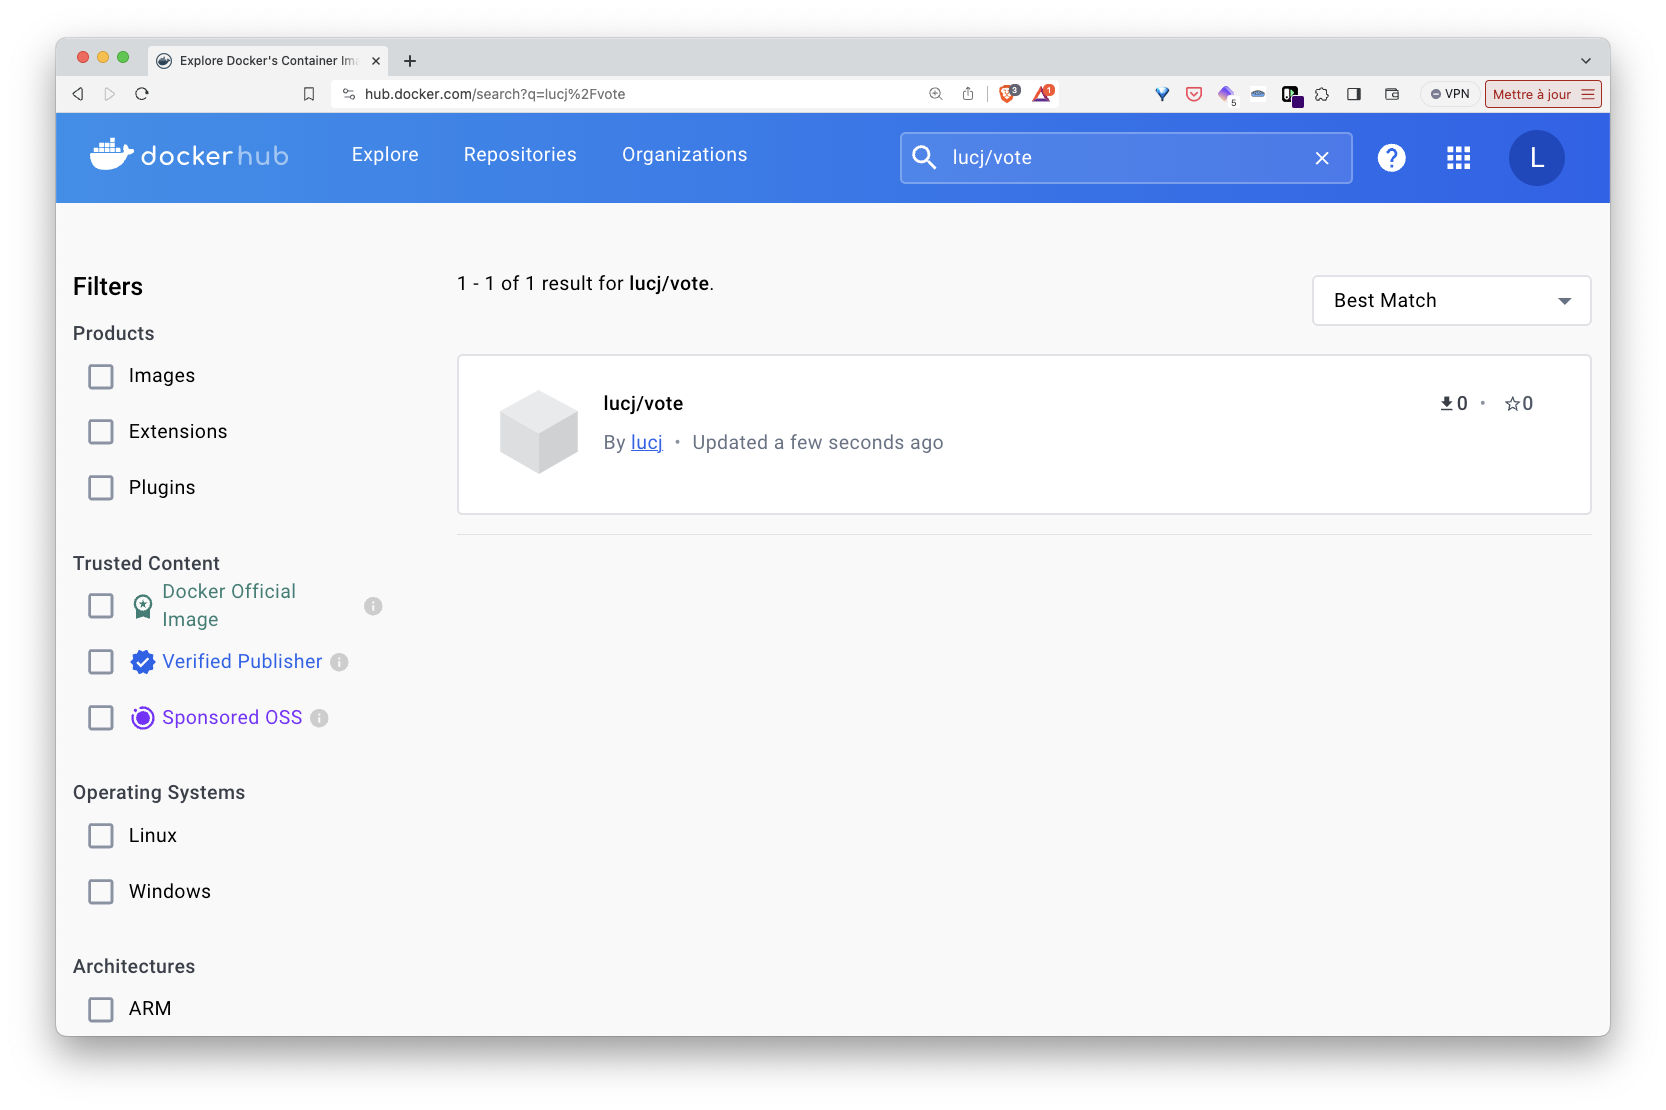The width and height of the screenshot is (1666, 1110).
Task: Open the help question mark icon
Action: tap(1391, 157)
